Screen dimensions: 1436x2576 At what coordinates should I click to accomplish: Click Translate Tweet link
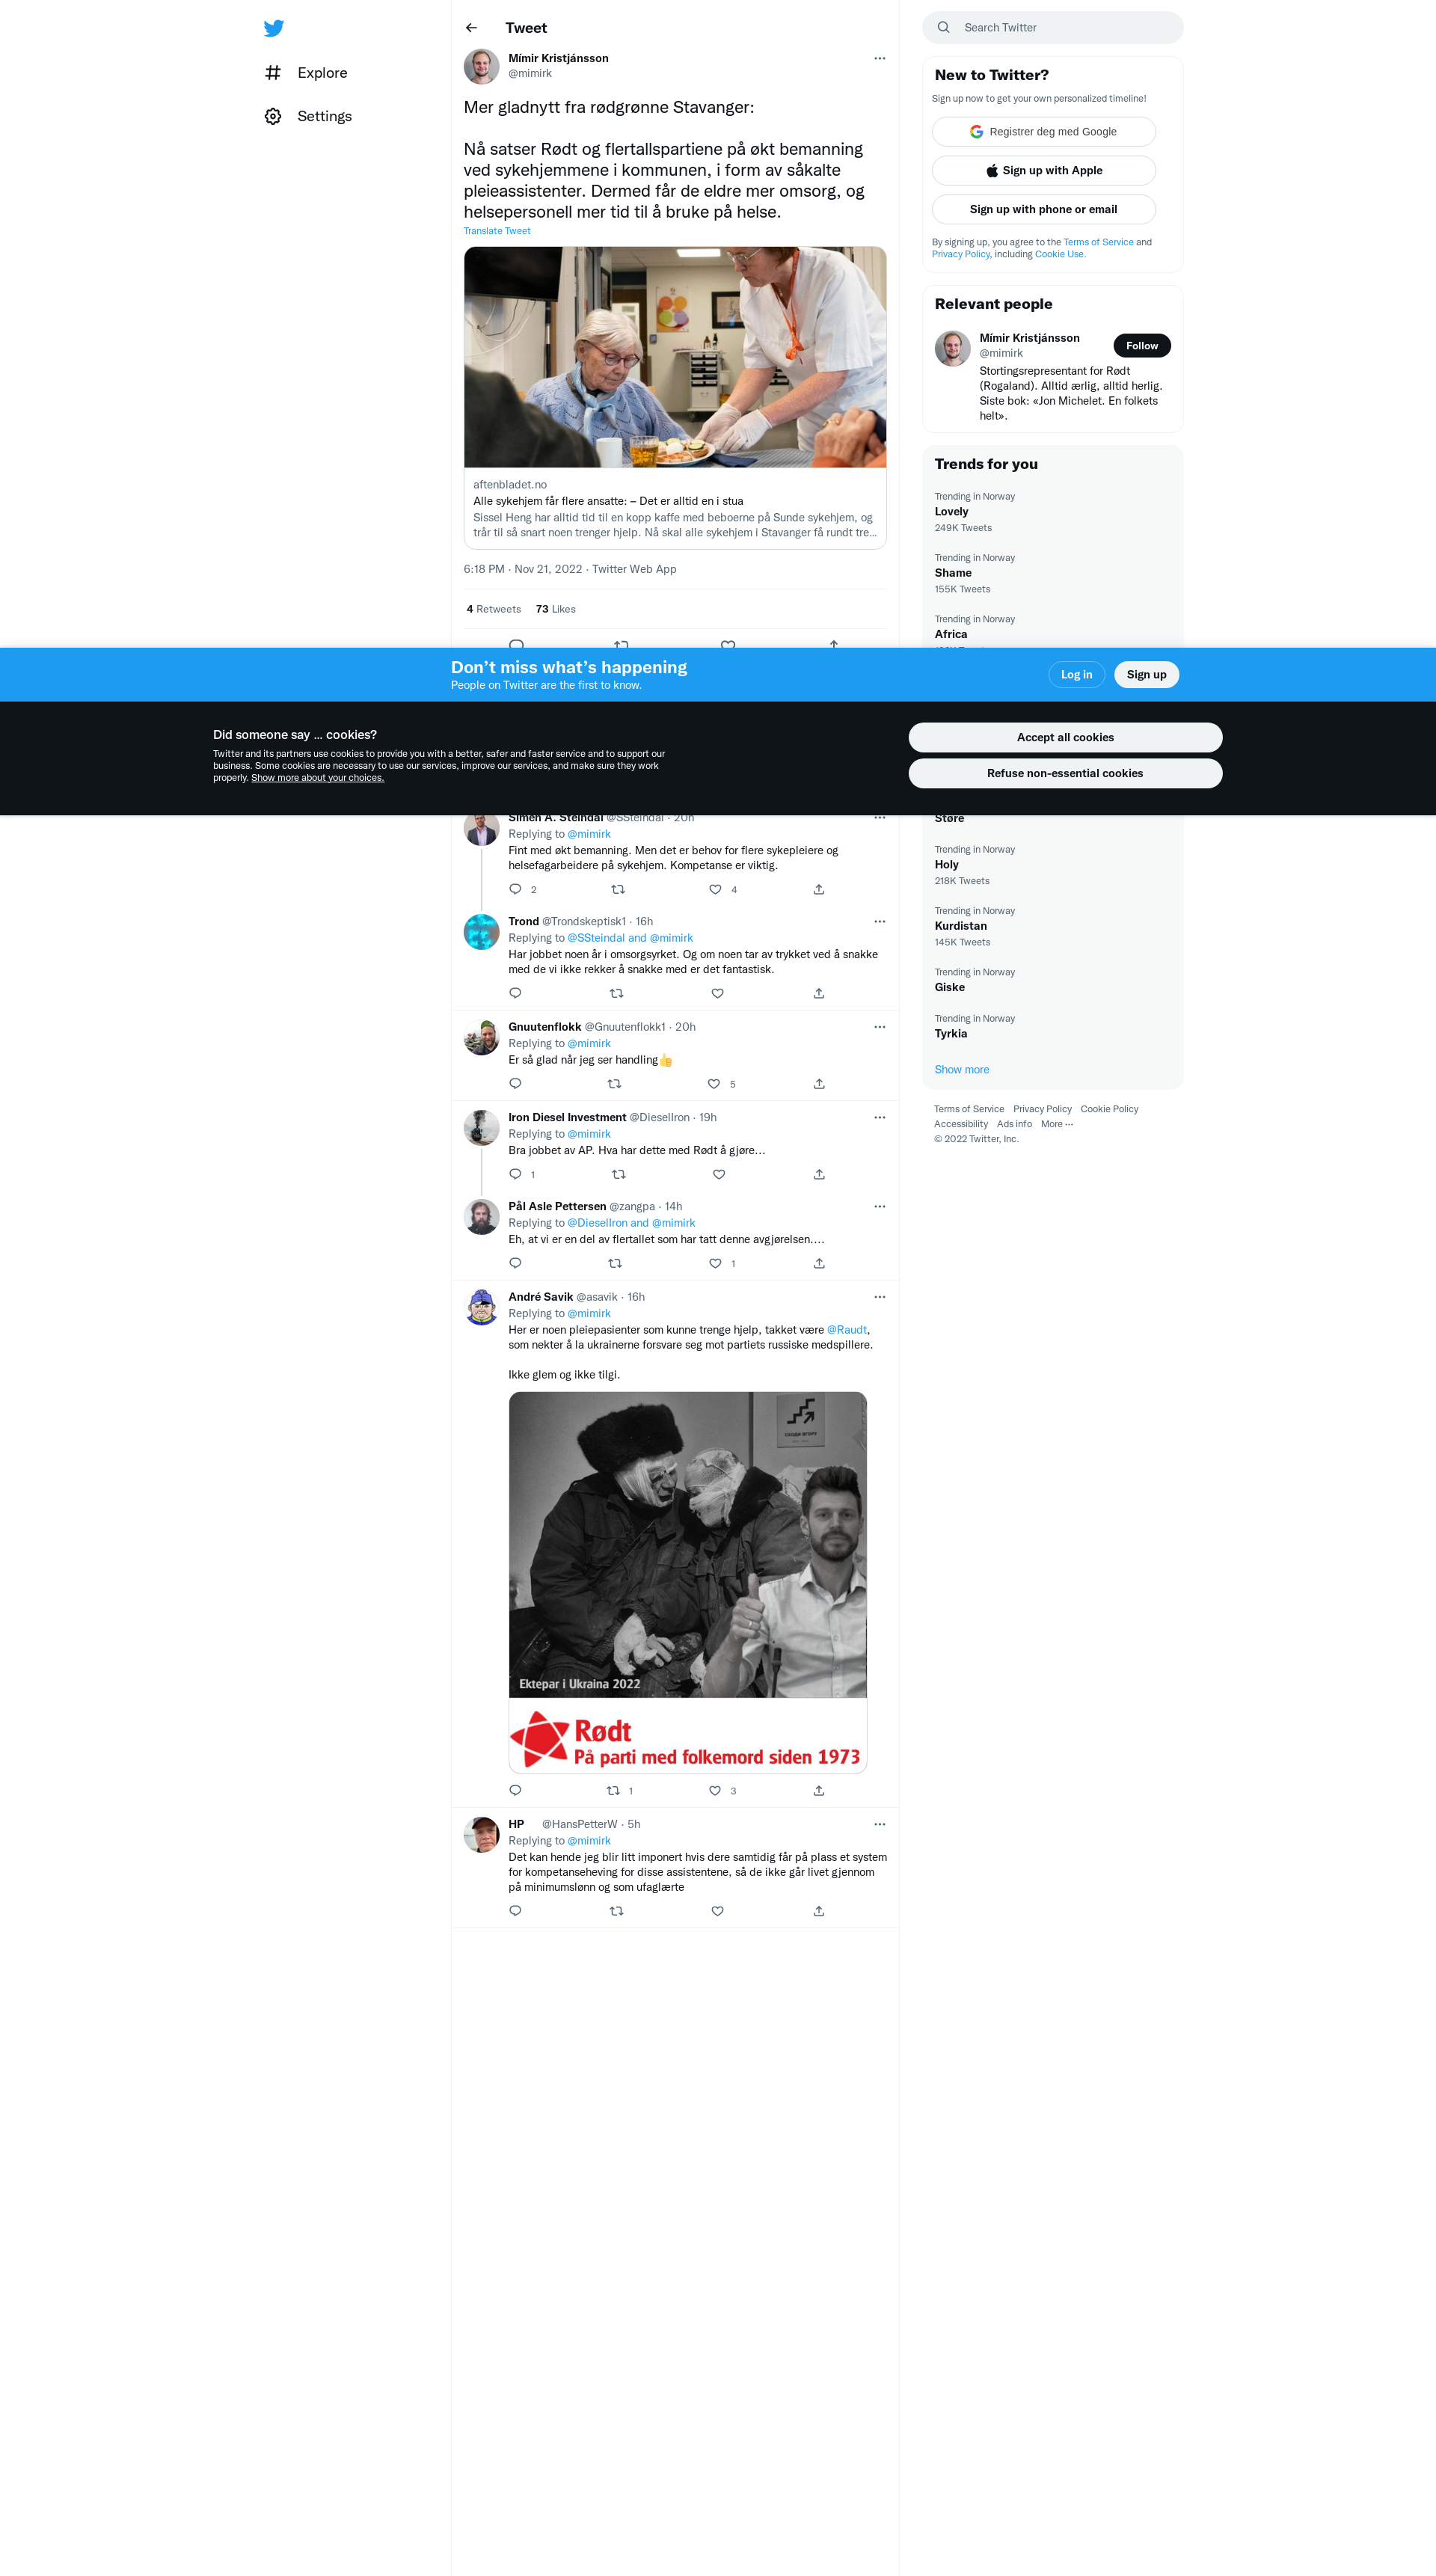point(497,231)
